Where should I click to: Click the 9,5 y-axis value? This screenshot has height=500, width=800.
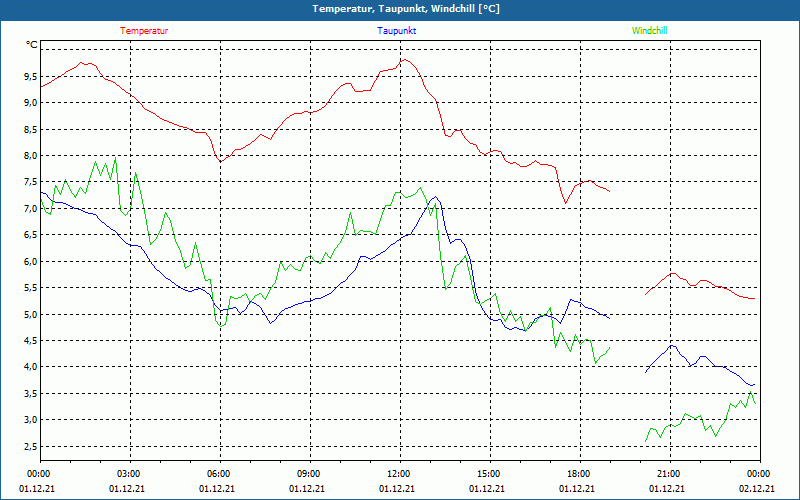tap(31, 77)
